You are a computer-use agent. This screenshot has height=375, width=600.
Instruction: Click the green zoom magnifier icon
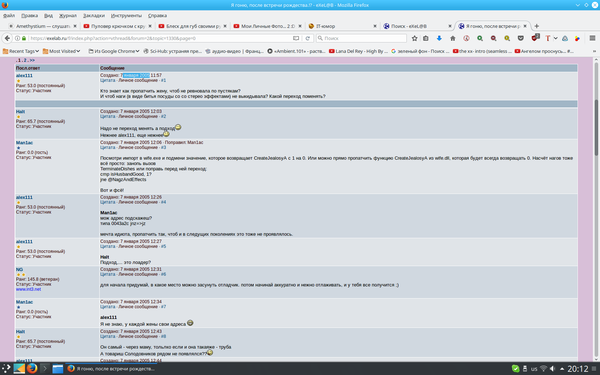click(480, 38)
